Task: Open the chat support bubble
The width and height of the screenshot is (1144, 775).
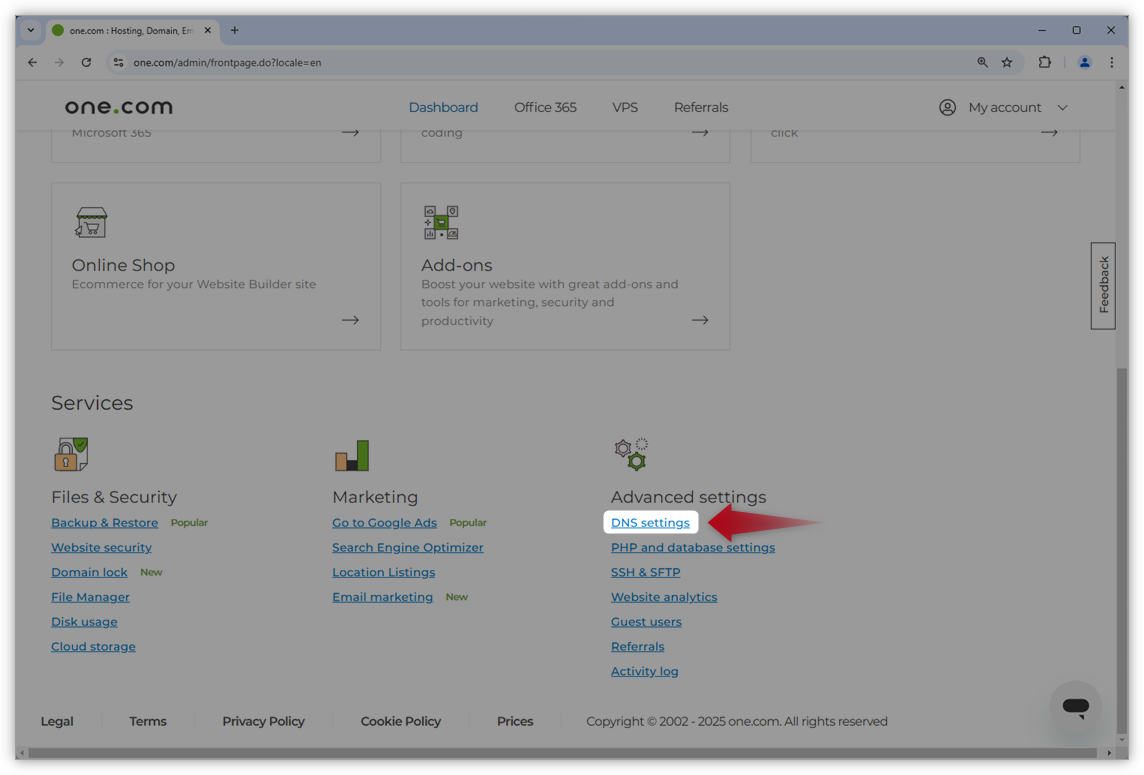Action: (1075, 706)
